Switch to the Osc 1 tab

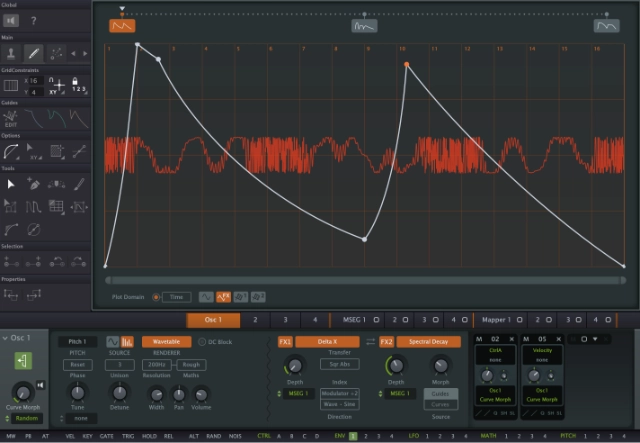click(213, 320)
